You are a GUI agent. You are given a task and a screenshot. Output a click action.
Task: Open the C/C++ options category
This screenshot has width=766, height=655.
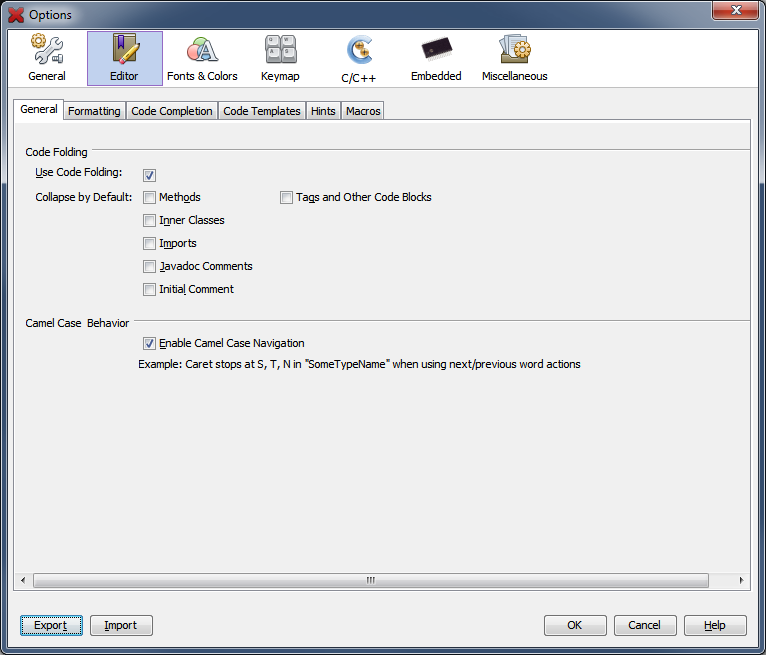(x=359, y=58)
